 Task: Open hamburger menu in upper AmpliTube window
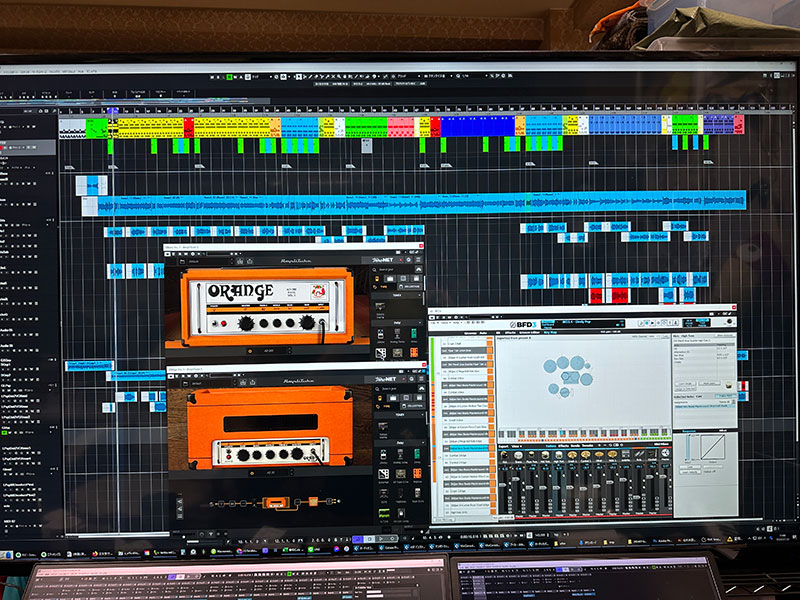418,260
